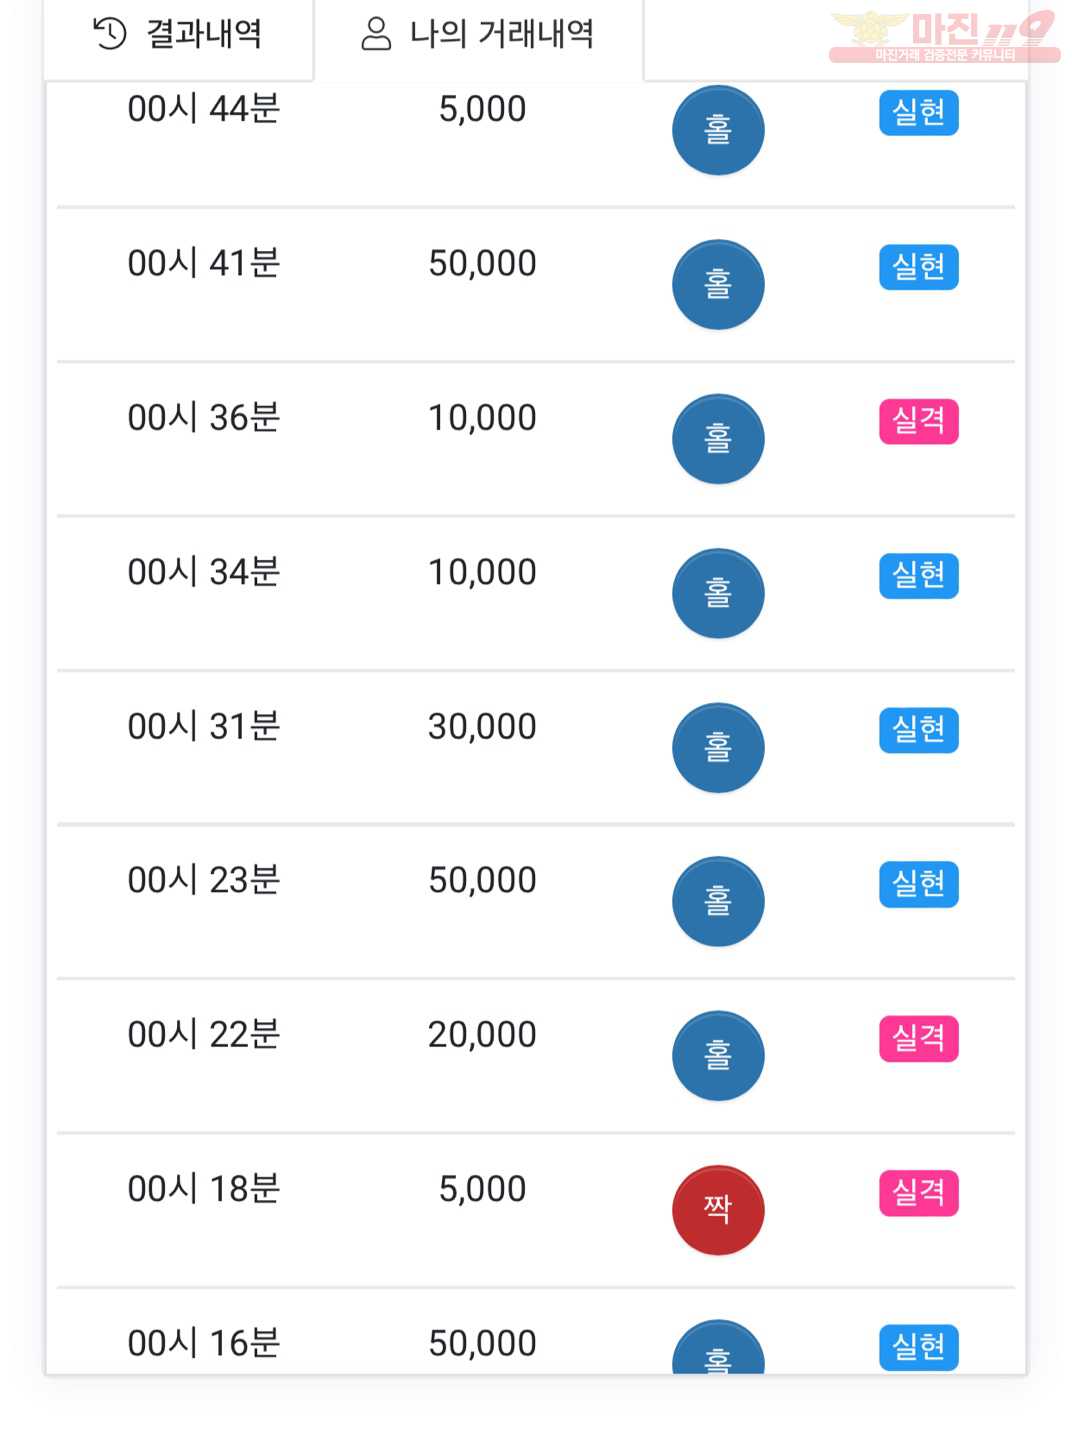This screenshot has width=1072, height=1440.
Task: Click the red 짝 circle for 00시 18분
Action: tap(718, 1210)
